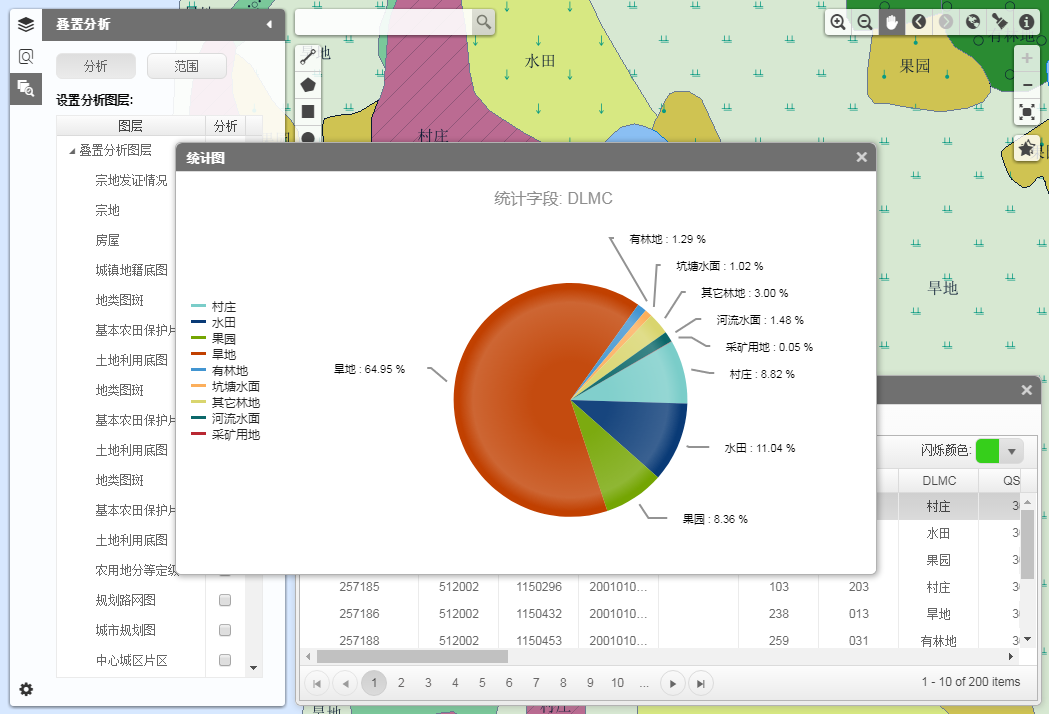Select the polygon drawing tool
Screen dimensions: 1049x714
(308, 84)
